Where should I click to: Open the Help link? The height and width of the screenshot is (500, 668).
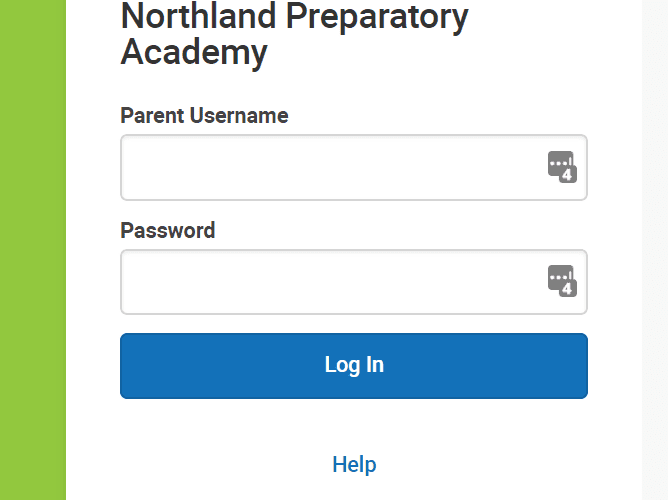[x=354, y=464]
